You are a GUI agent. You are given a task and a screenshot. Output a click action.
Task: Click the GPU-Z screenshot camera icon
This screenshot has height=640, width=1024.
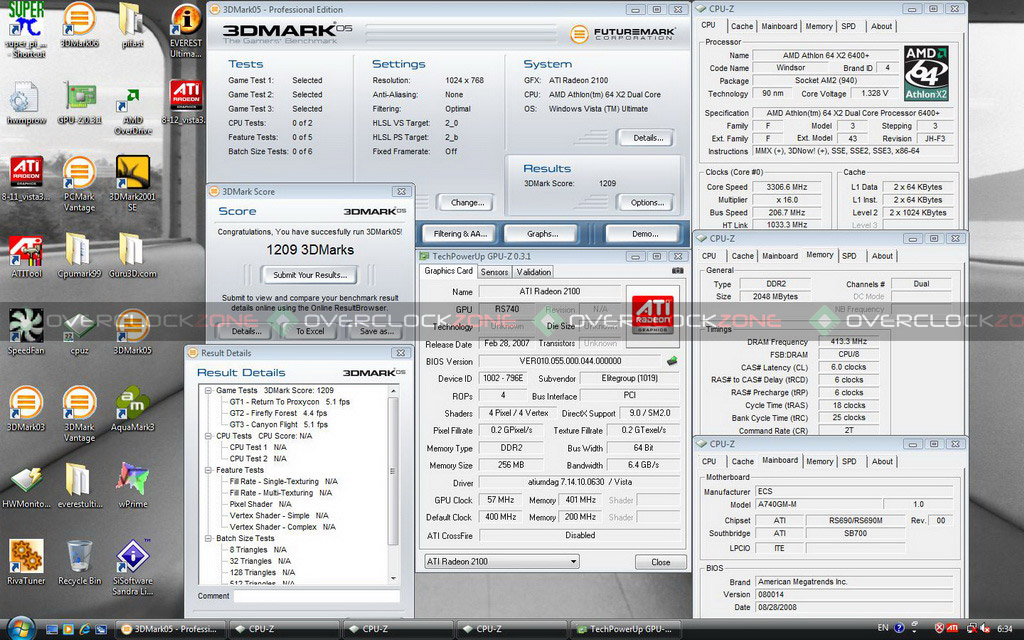(677, 271)
